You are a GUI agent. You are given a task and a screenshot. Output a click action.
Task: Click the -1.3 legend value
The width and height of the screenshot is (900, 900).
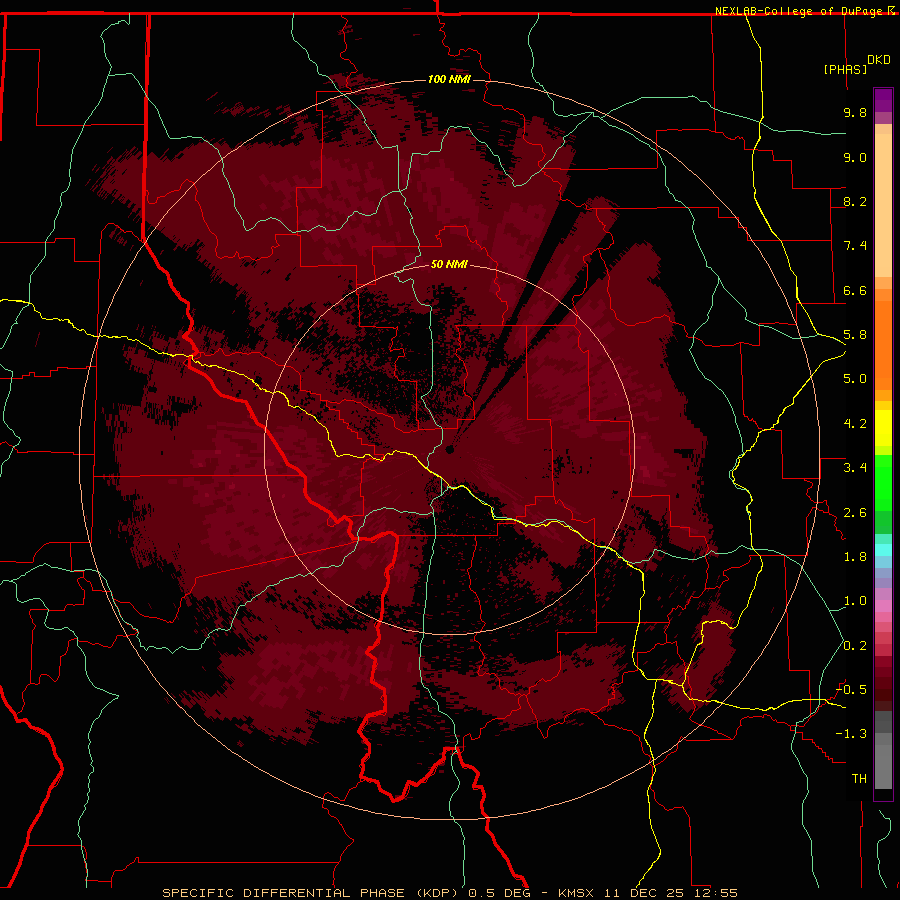pyautogui.click(x=851, y=734)
